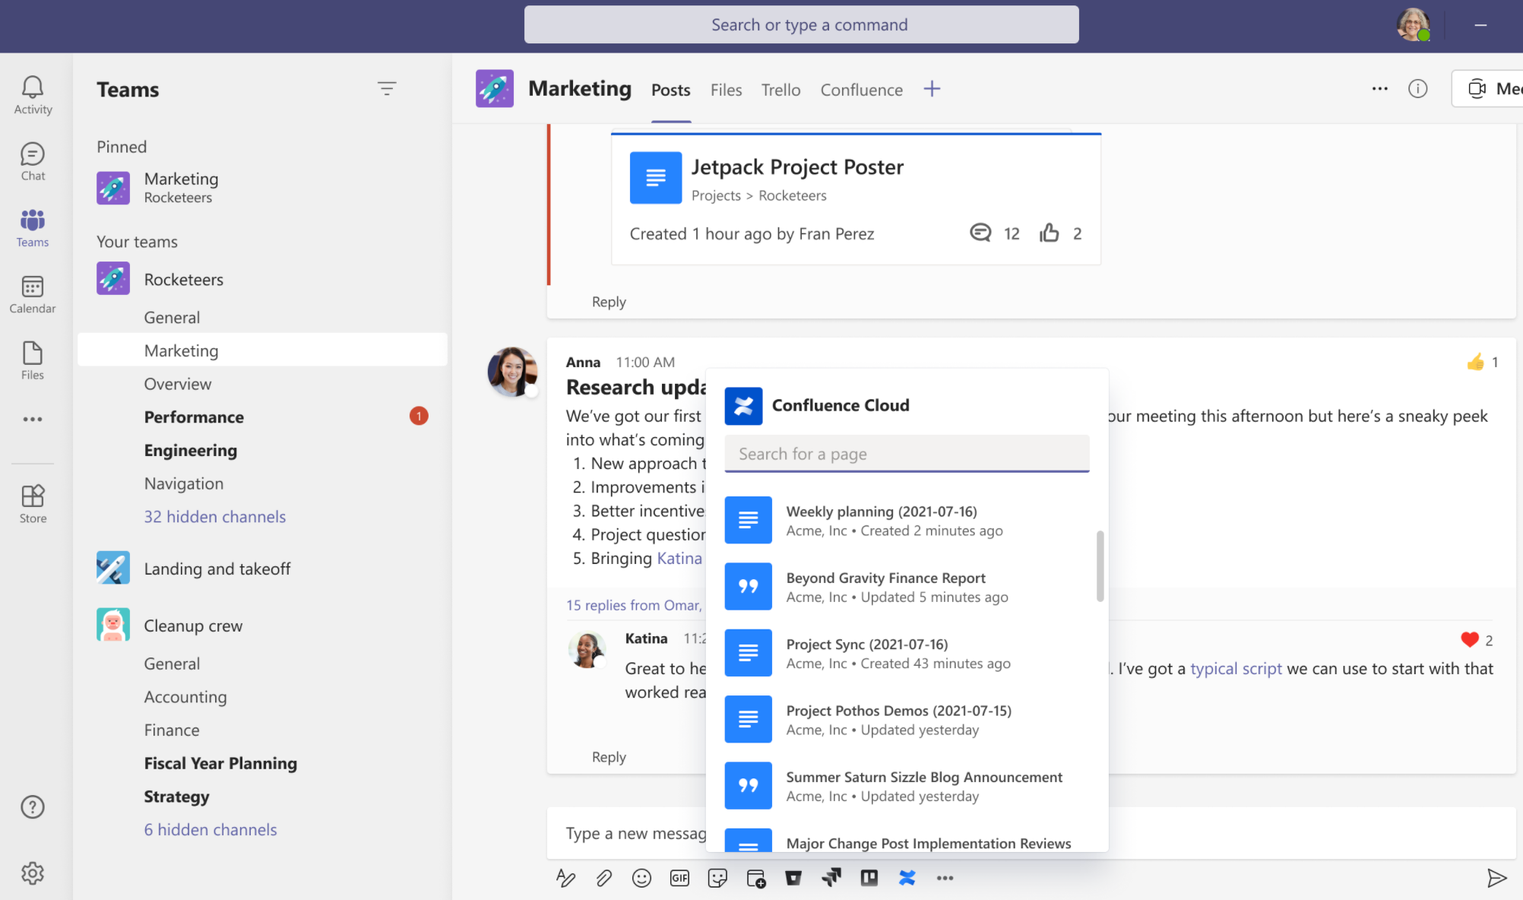Click the comments icon on Jetpack Project Poster
This screenshot has height=900, width=1523.
(980, 233)
